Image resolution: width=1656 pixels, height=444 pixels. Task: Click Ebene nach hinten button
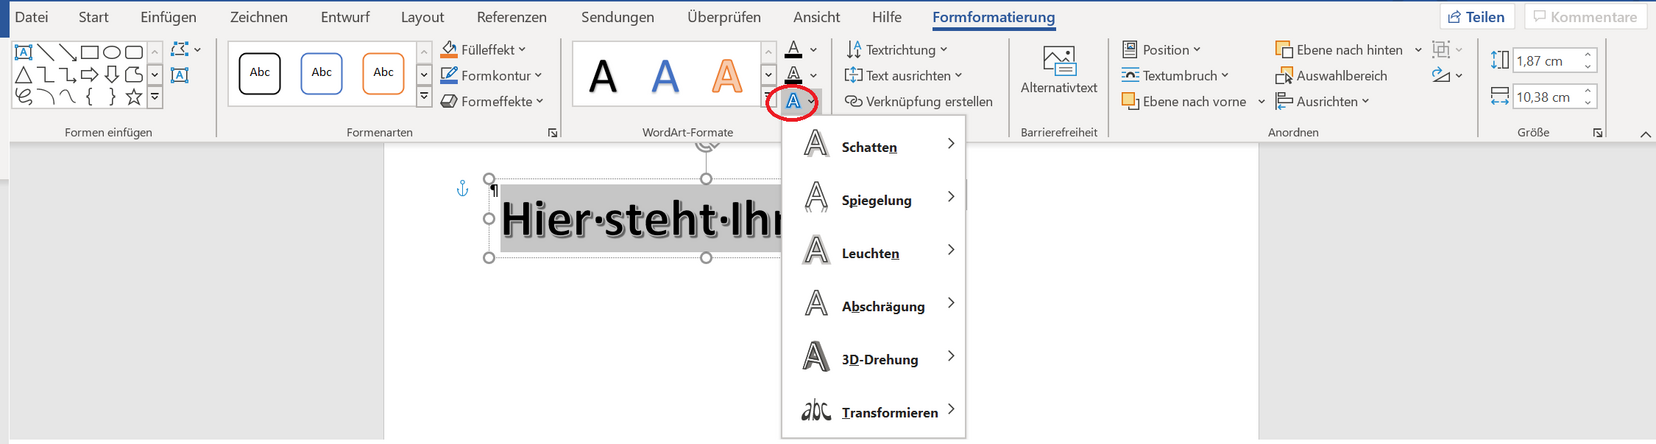pos(1339,50)
